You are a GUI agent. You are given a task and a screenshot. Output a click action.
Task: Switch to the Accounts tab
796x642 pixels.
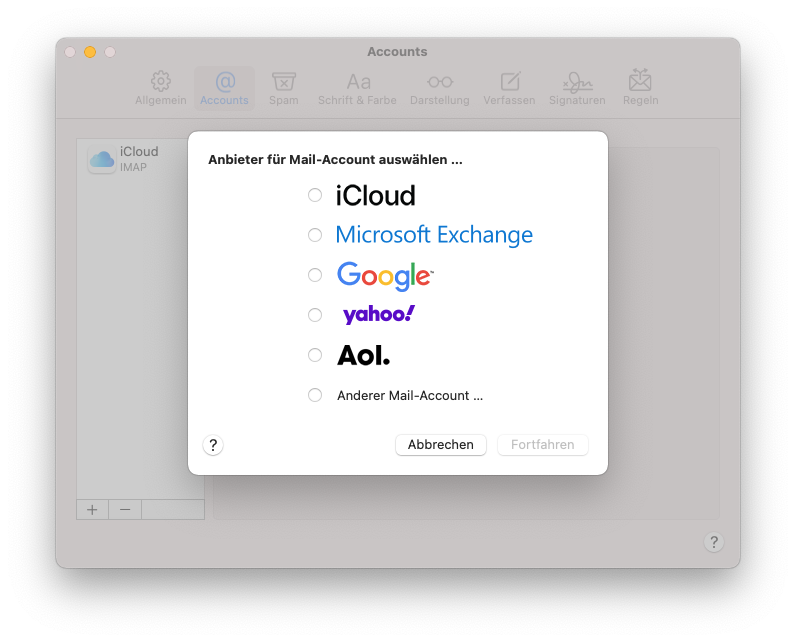(224, 88)
